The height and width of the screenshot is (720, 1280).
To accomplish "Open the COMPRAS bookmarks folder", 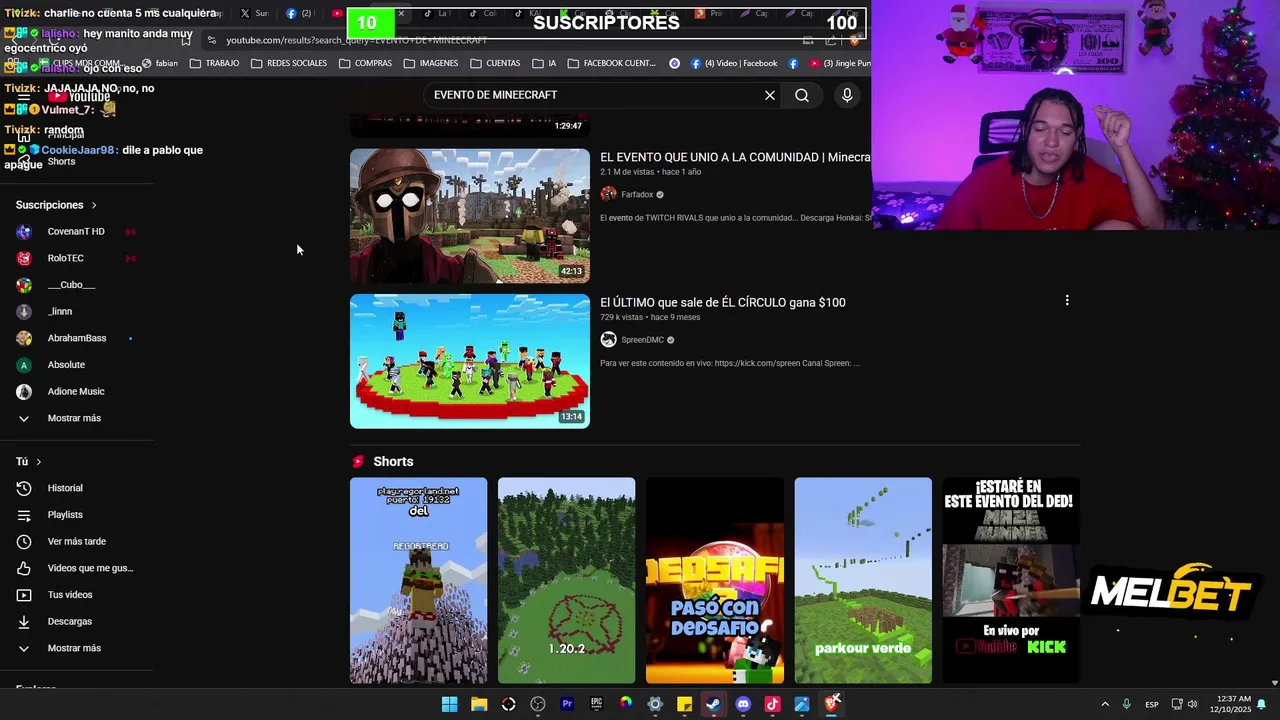I will (x=365, y=63).
